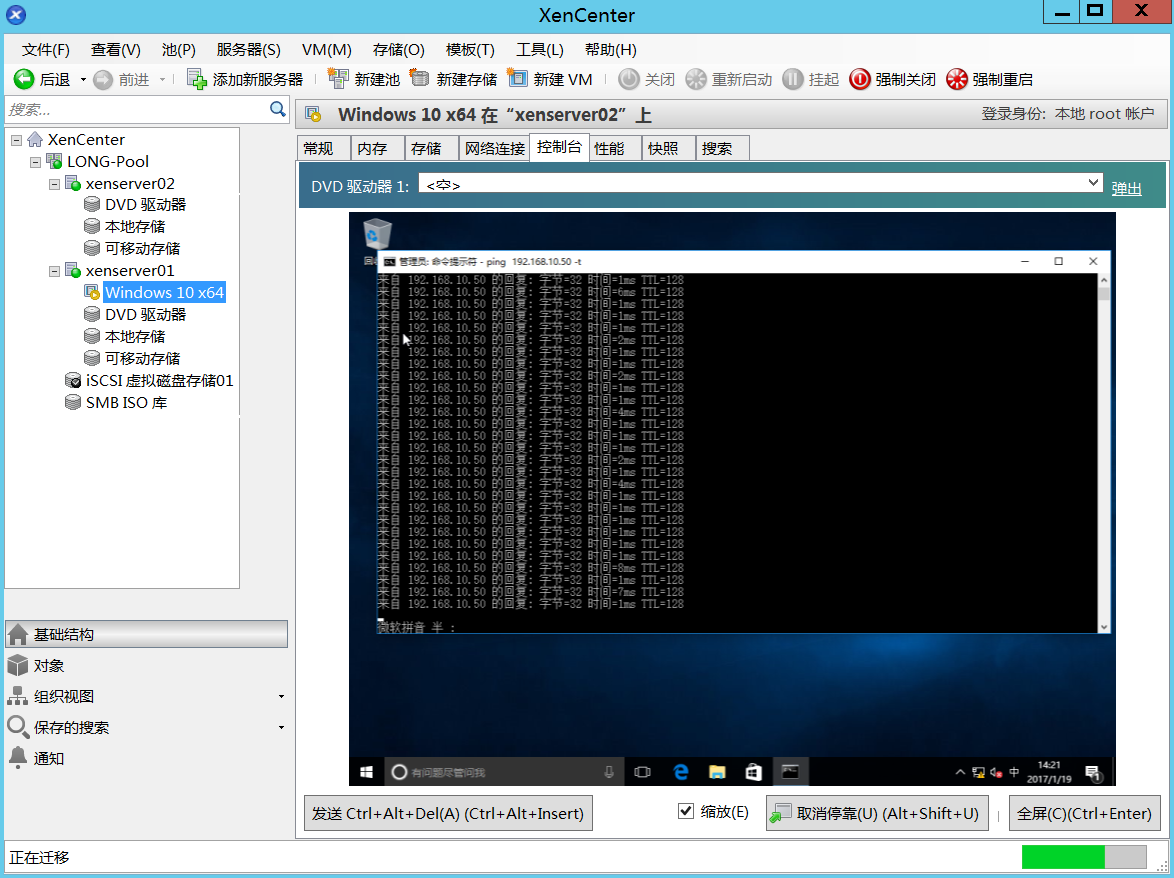Collapse the xenserver01 tree node
The image size is (1174, 878).
[x=54, y=271]
